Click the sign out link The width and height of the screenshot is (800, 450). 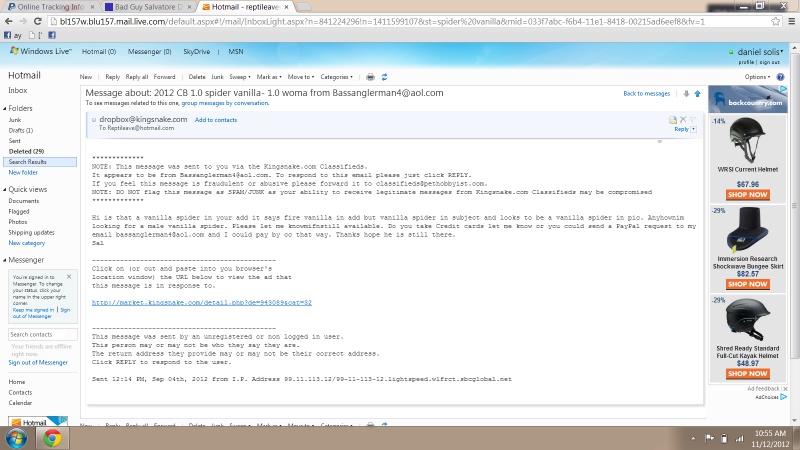[x=770, y=62]
